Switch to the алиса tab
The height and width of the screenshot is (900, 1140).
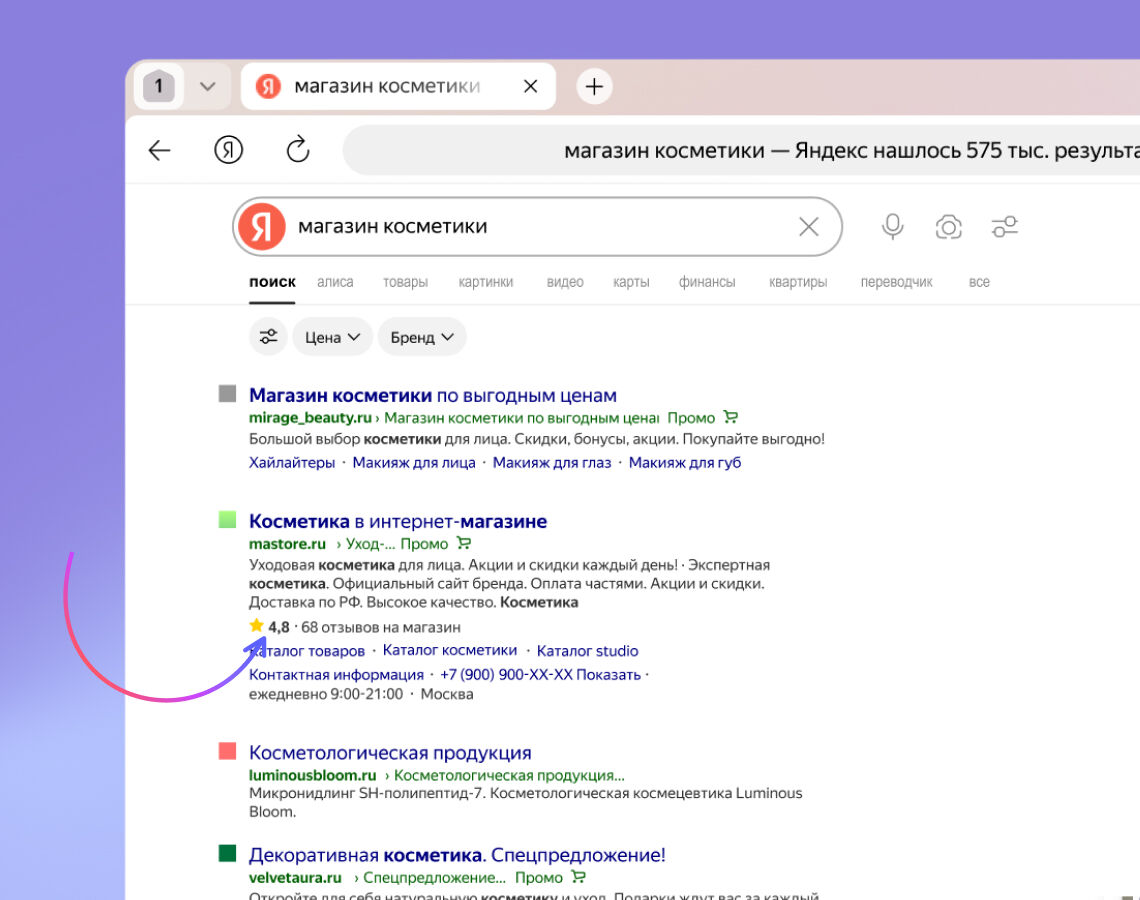[335, 282]
